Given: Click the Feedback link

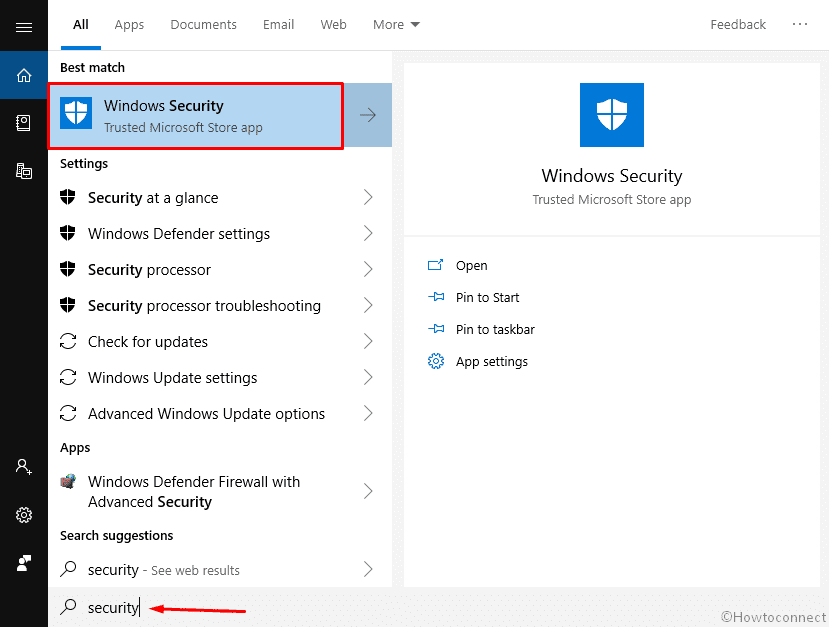Looking at the screenshot, I should click(738, 25).
